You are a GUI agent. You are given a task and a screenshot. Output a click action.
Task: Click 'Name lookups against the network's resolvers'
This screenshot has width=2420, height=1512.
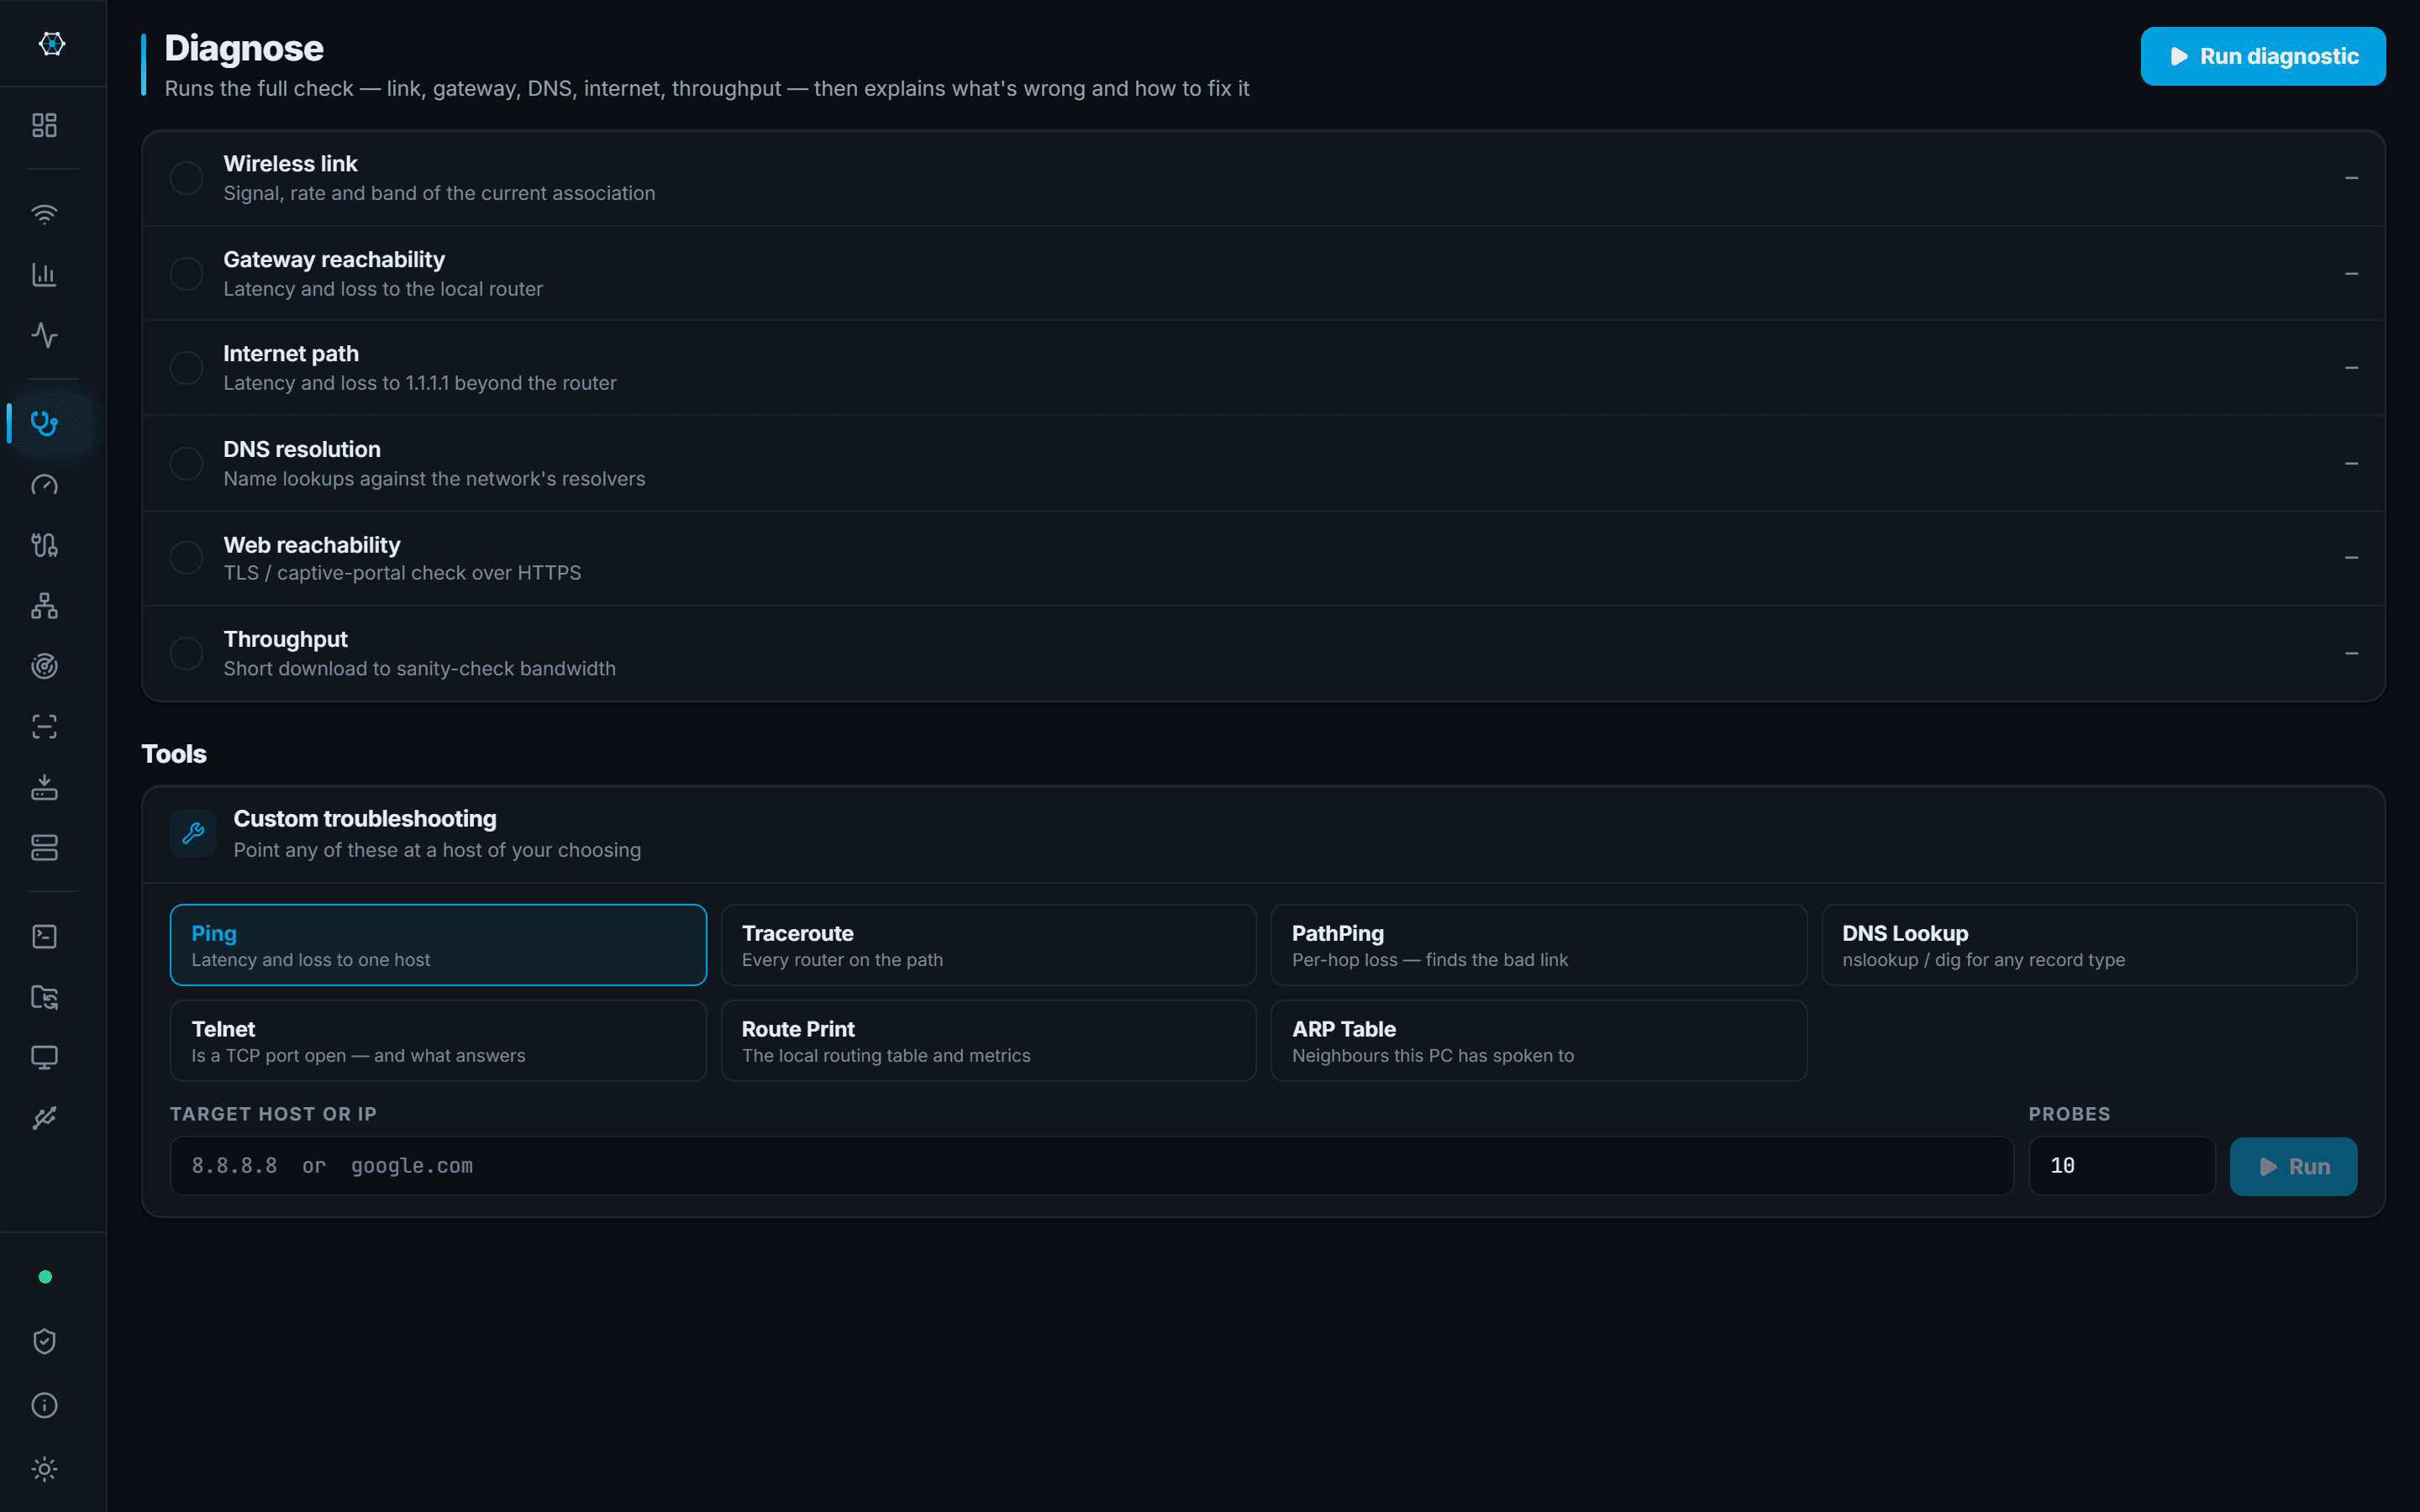pos(434,479)
